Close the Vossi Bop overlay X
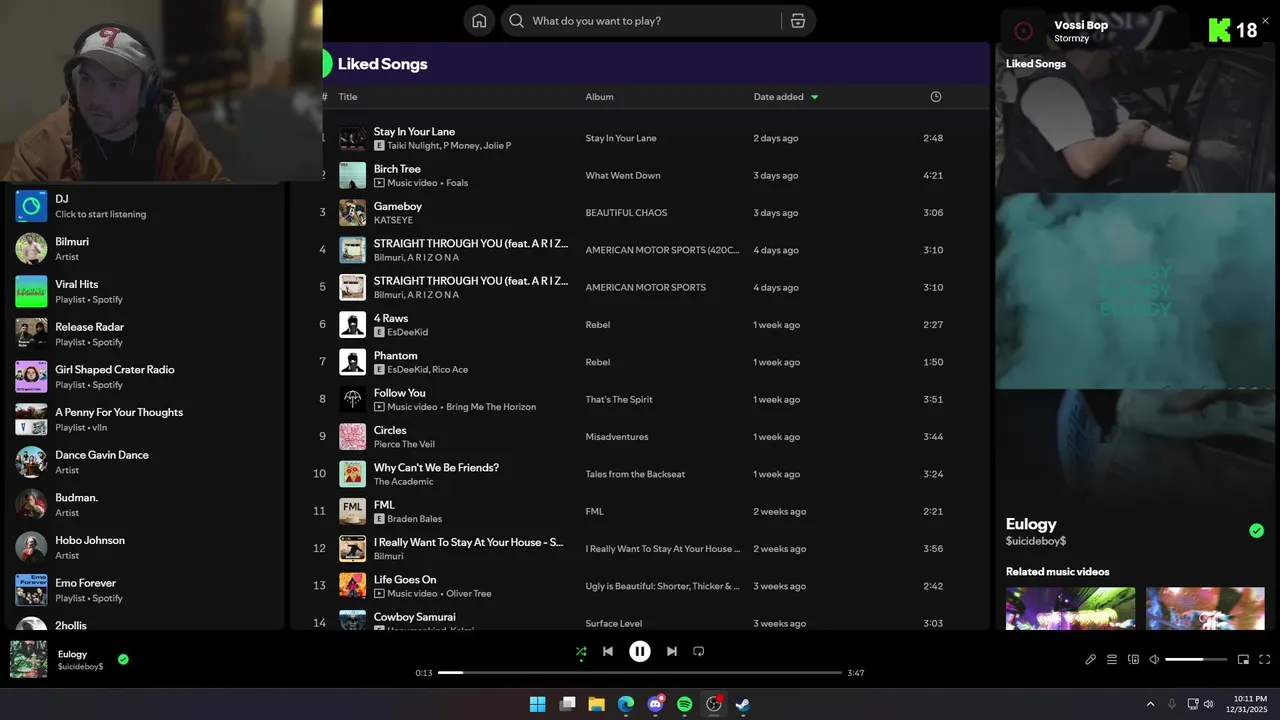The image size is (1280, 720). tap(1265, 21)
